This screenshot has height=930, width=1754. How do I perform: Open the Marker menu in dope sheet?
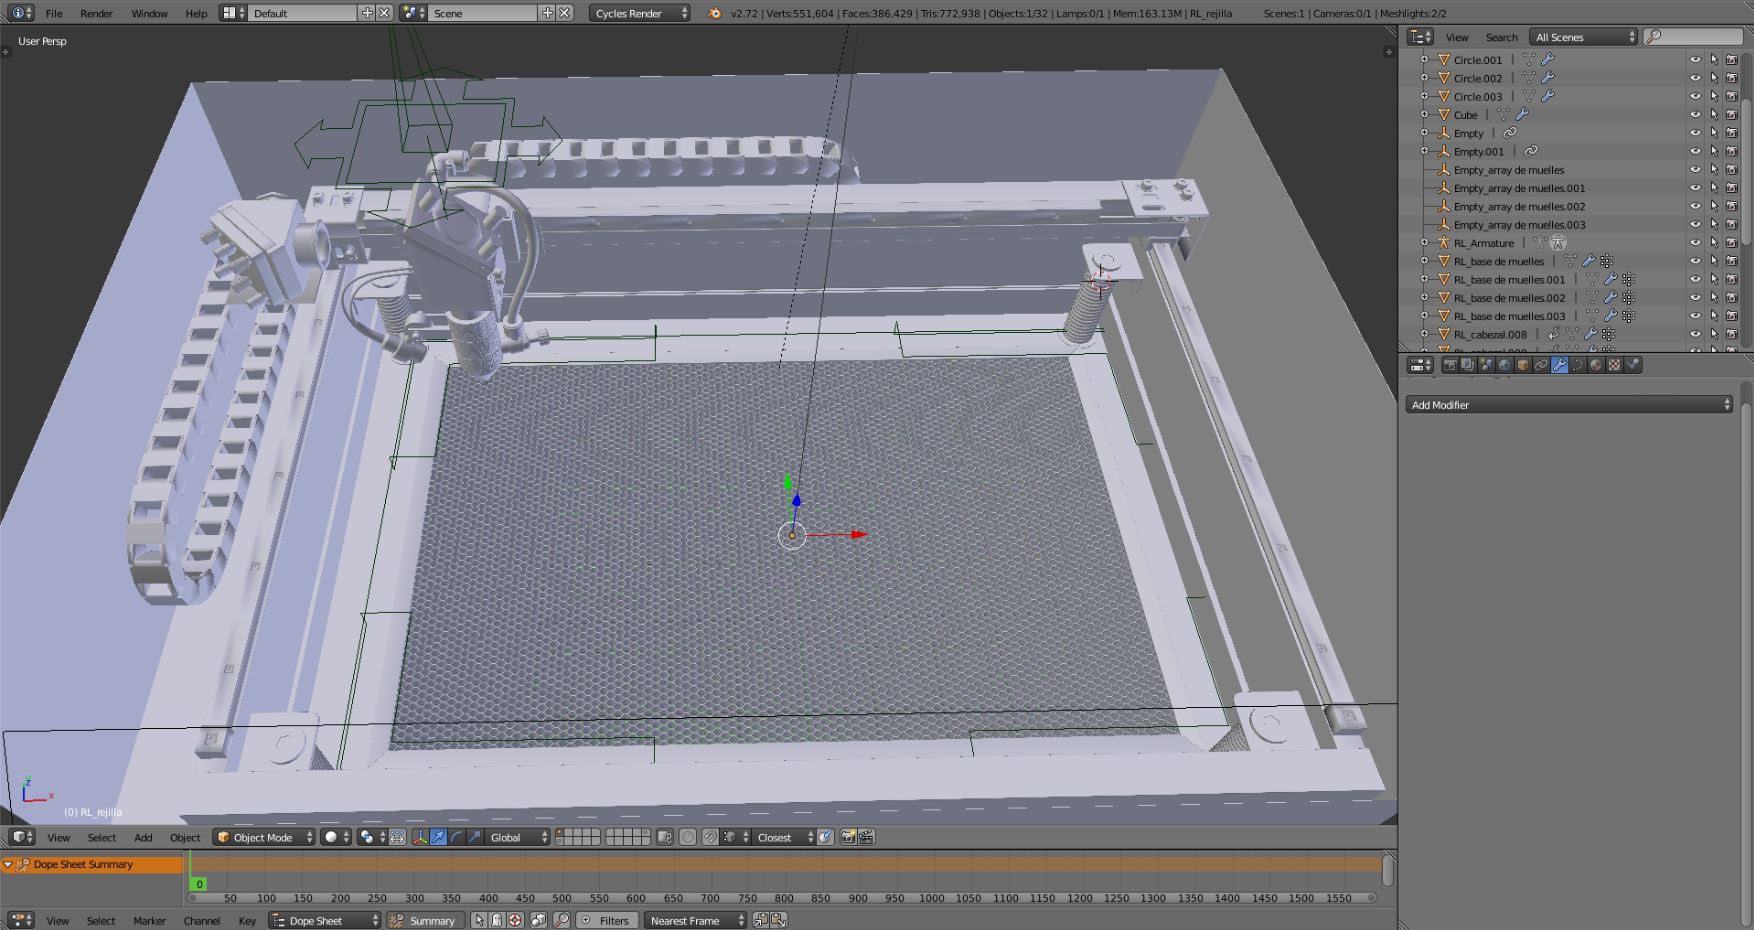(x=149, y=920)
